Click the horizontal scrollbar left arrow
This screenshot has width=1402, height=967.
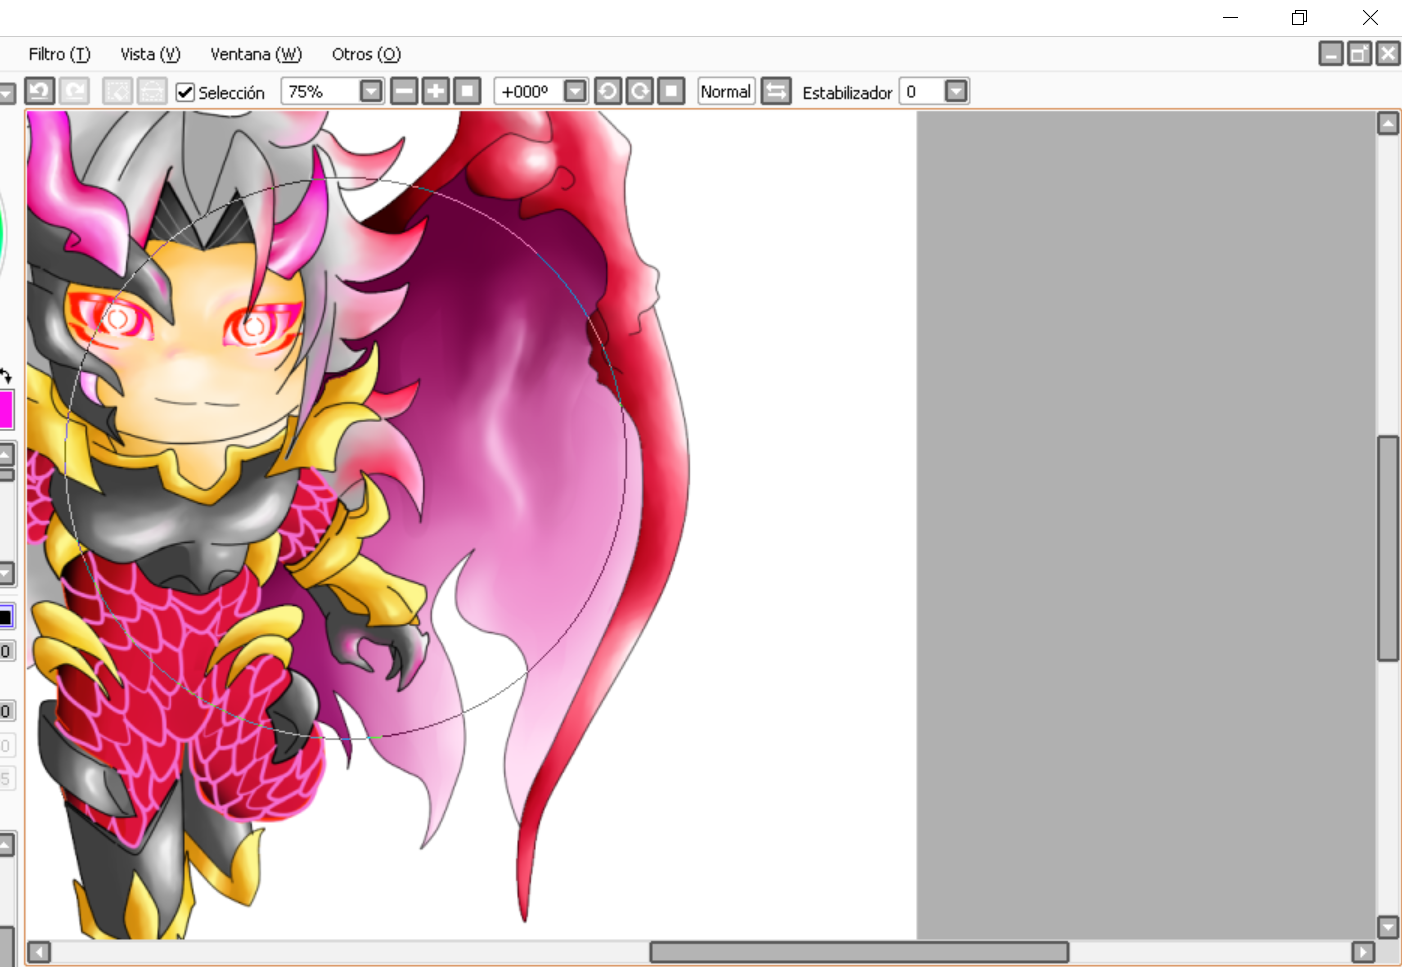[39, 952]
